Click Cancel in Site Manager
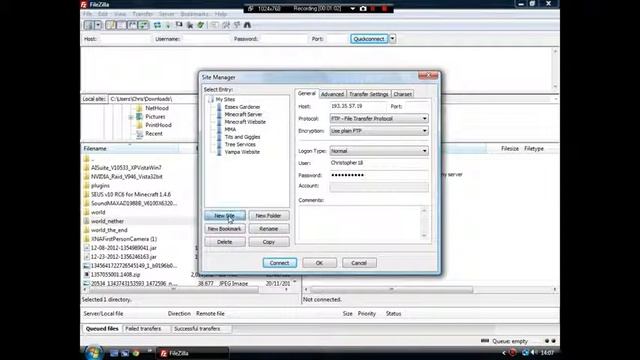Viewport: 640px width, 360px height. pos(359,263)
